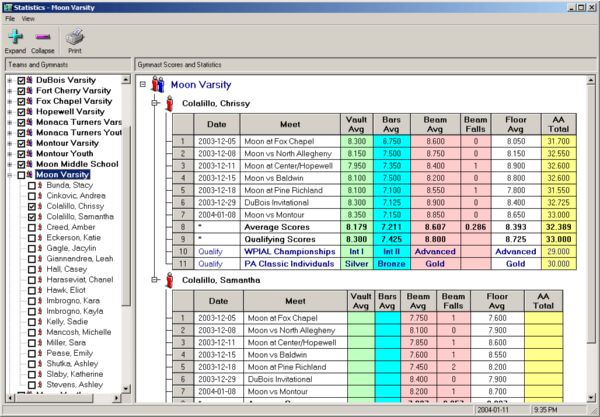Check the Giannandrea, Leah checkbox

32,259
